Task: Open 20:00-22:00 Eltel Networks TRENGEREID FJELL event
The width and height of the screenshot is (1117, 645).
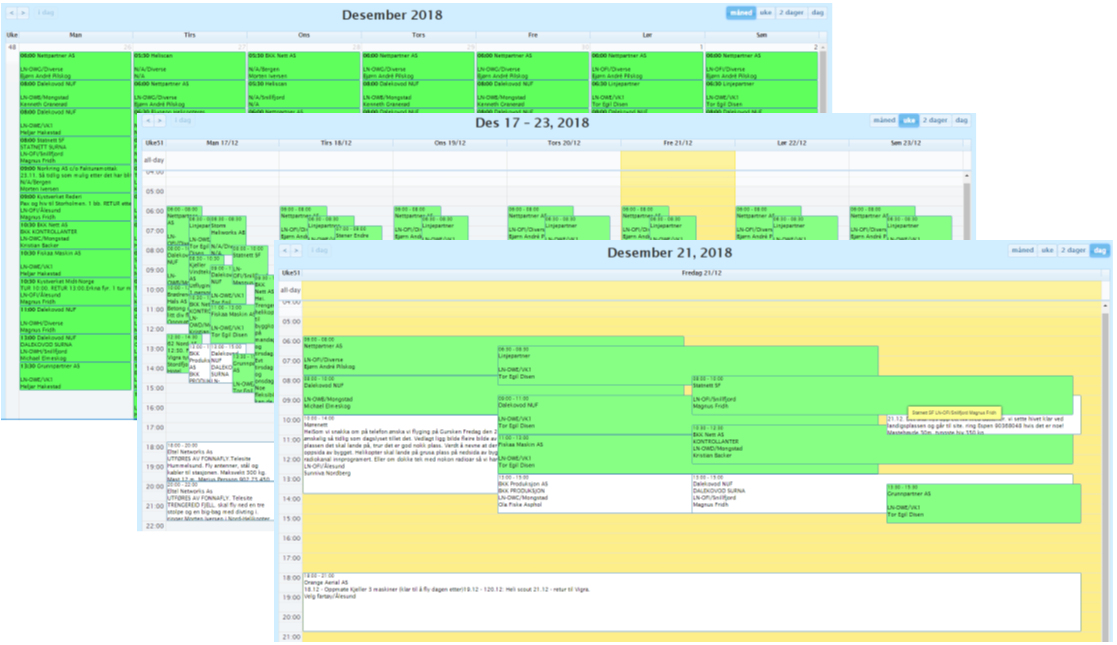Action: pyautogui.click(x=219, y=502)
